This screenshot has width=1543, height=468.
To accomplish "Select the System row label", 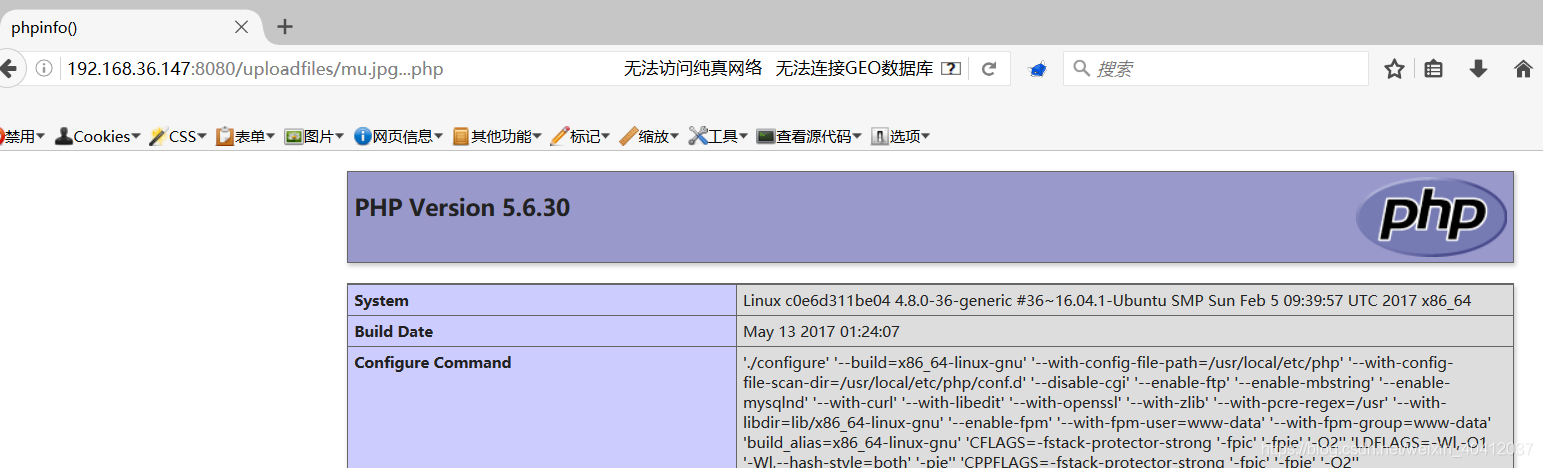I will (382, 301).
